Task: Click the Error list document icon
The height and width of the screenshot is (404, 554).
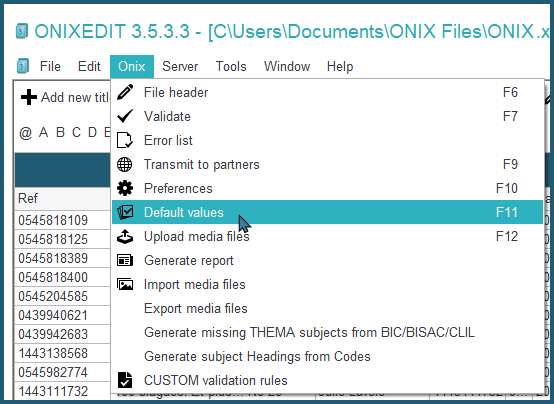Action: [125, 140]
